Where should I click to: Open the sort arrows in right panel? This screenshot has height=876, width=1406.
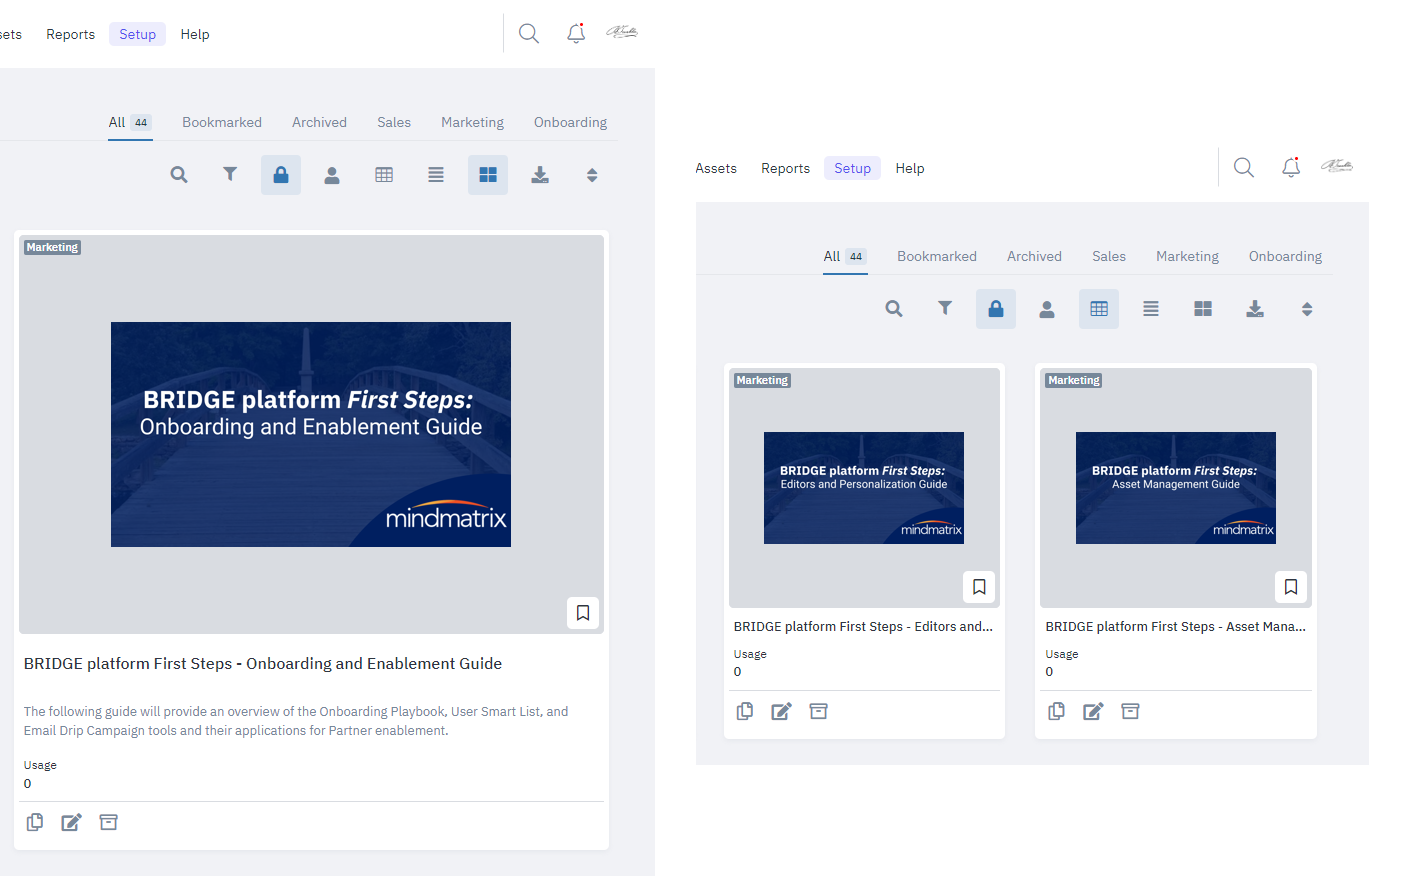click(x=1307, y=309)
